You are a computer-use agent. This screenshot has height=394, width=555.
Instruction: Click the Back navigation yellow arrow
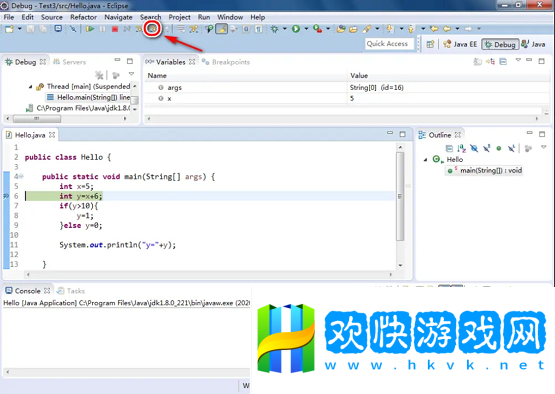[447, 29]
